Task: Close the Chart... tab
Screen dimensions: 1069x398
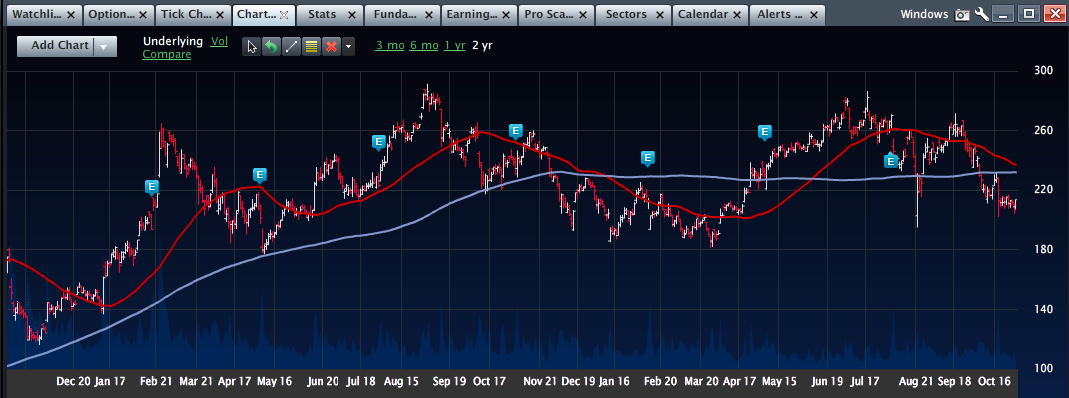Action: 284,14
